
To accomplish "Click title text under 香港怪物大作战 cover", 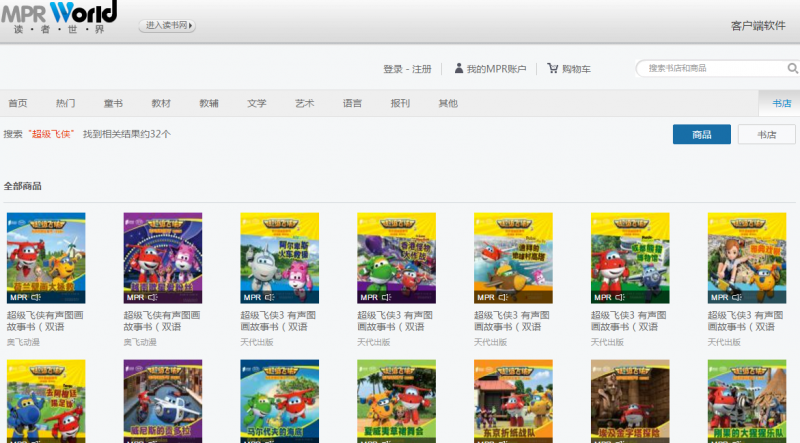I will (395, 321).
